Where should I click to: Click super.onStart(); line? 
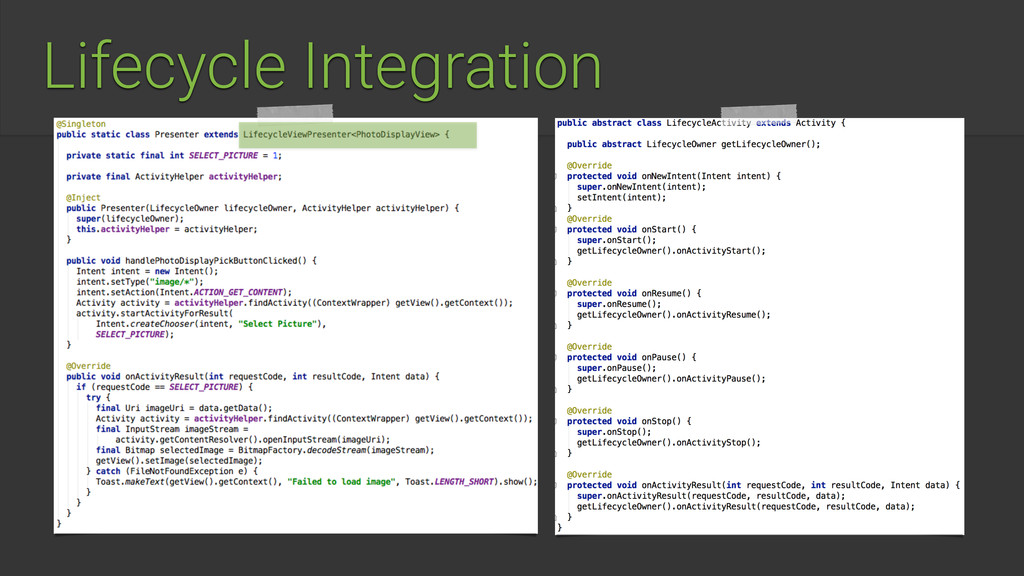click(x=616, y=240)
